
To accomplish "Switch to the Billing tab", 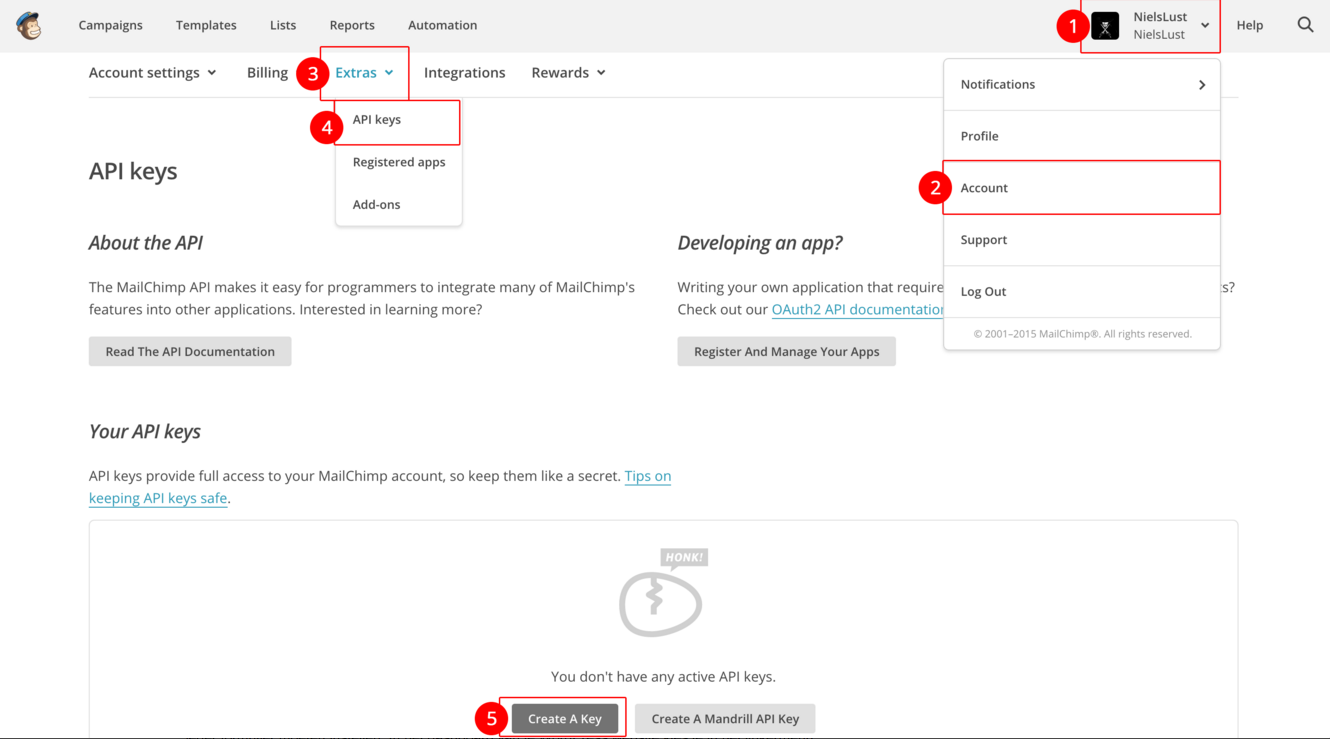I will pyautogui.click(x=267, y=72).
